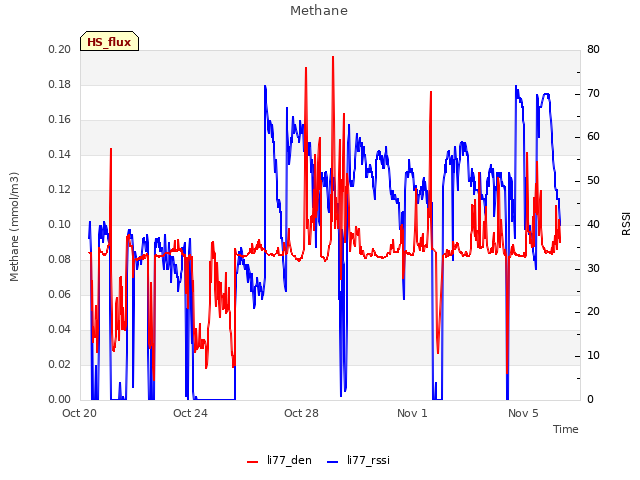Click the 0.18 left axis value
The image size is (640, 480).
pos(59,84)
